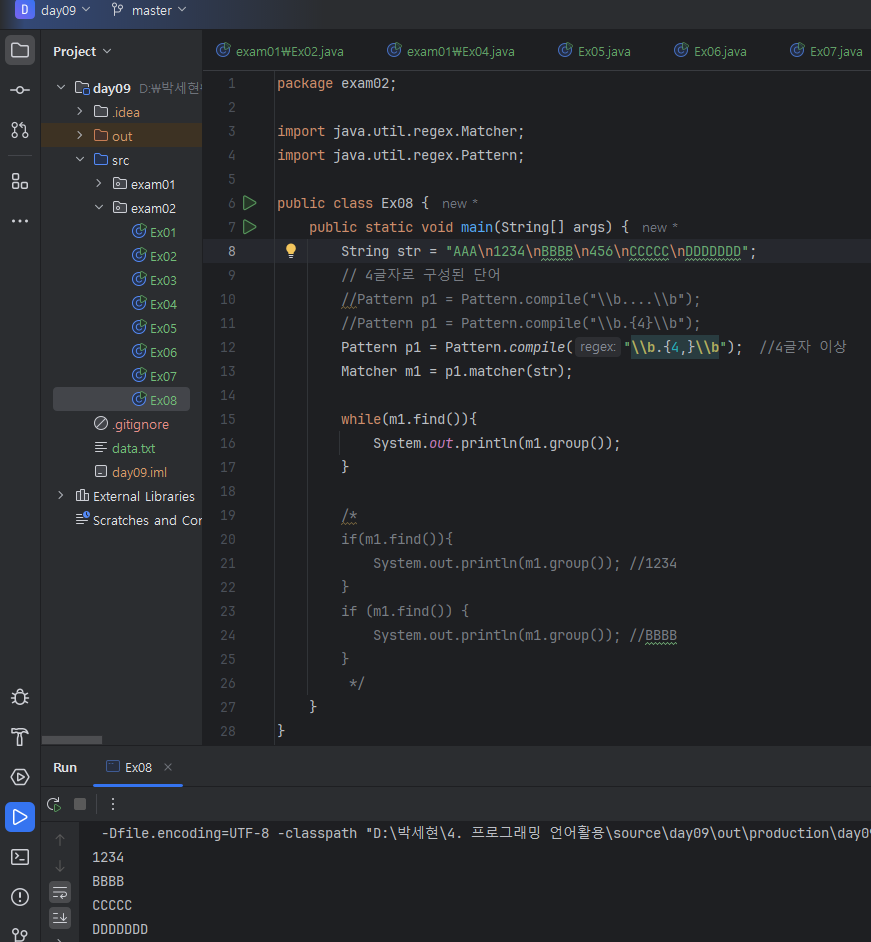This screenshot has height=942, width=871.
Task: Go down the stack trace arrow
Action: click(x=60, y=866)
